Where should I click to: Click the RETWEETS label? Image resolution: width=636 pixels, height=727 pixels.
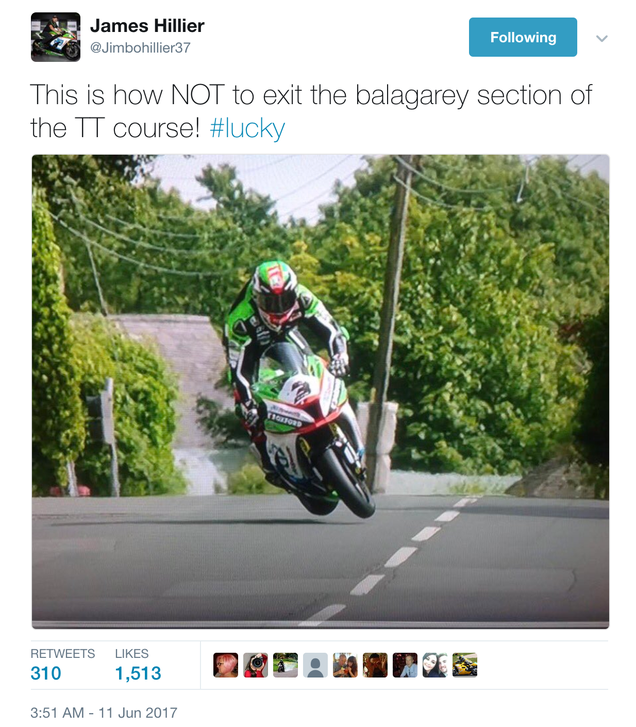click(x=63, y=654)
